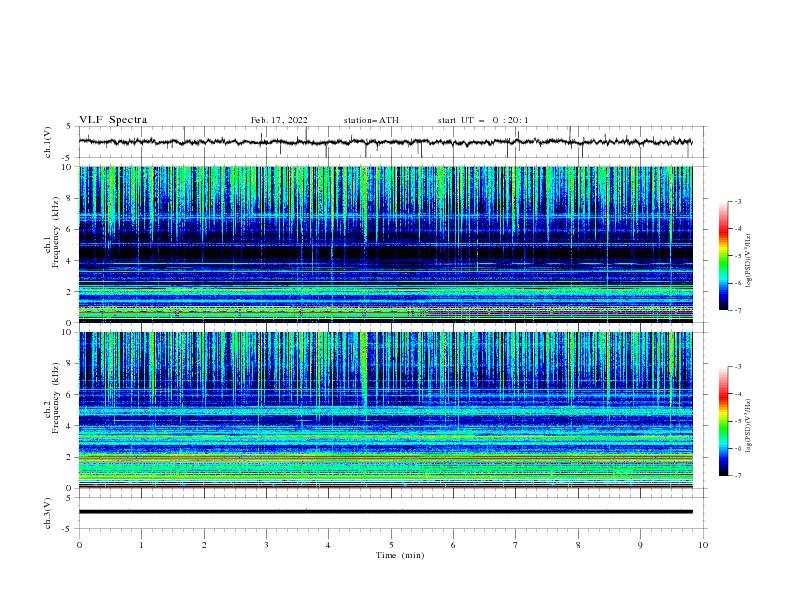Image resolution: width=792 pixels, height=612 pixels.
Task: Select the "ch.1(V)" vertical axis label
Action: point(48,142)
